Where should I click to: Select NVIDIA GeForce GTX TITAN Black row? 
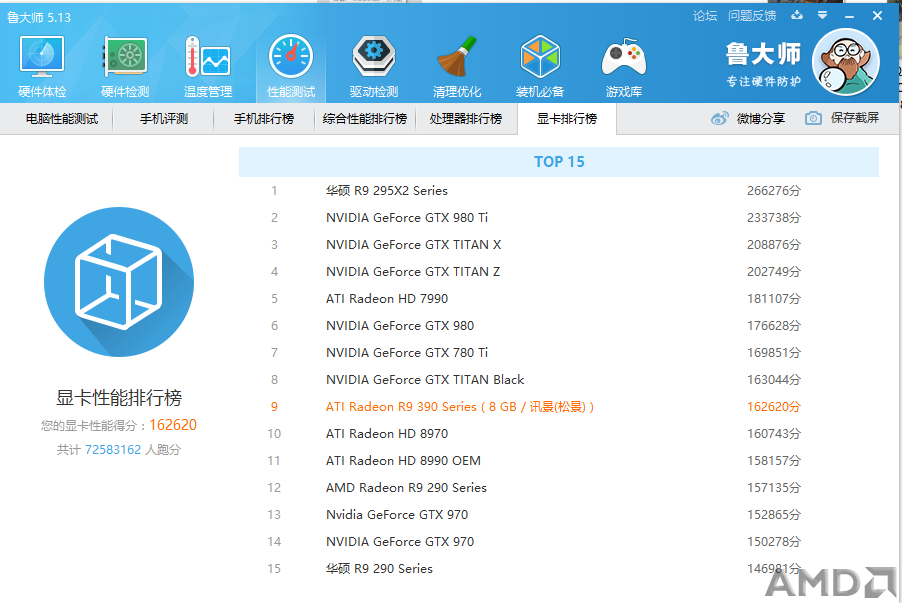(x=559, y=380)
